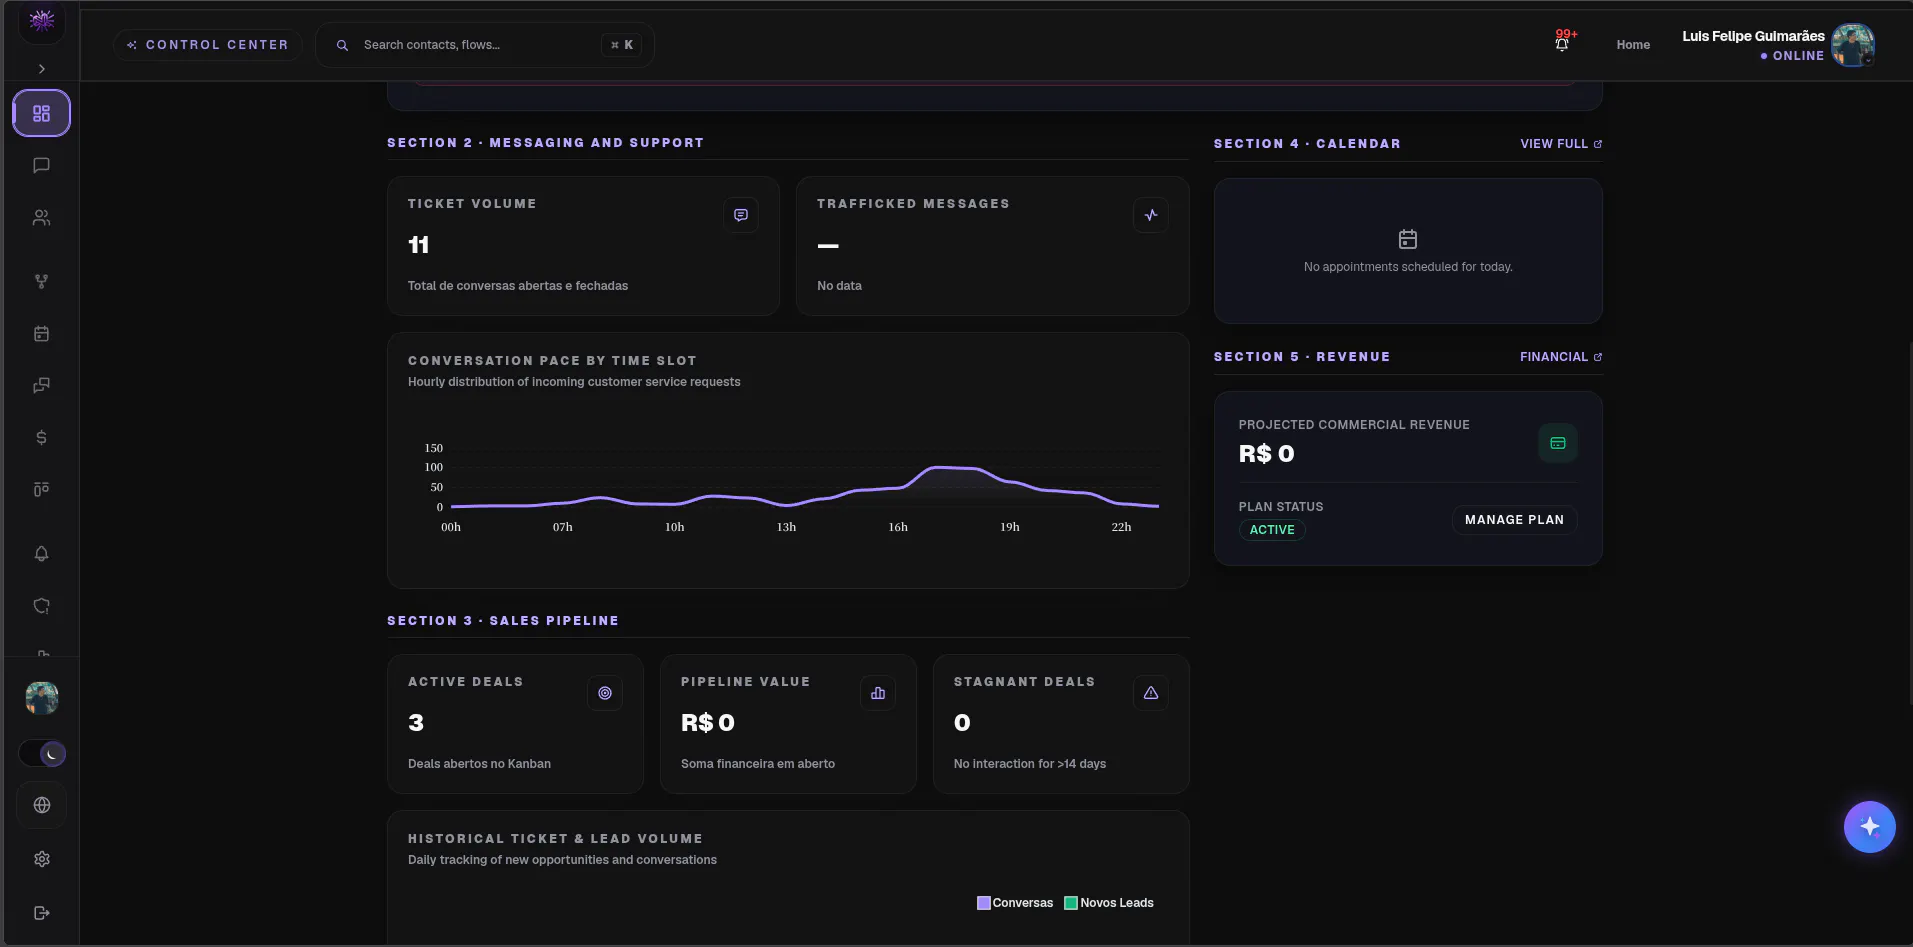Viewport: 1913px width, 947px height.
Task: Click the Manage Plan button
Action: pos(1514,520)
